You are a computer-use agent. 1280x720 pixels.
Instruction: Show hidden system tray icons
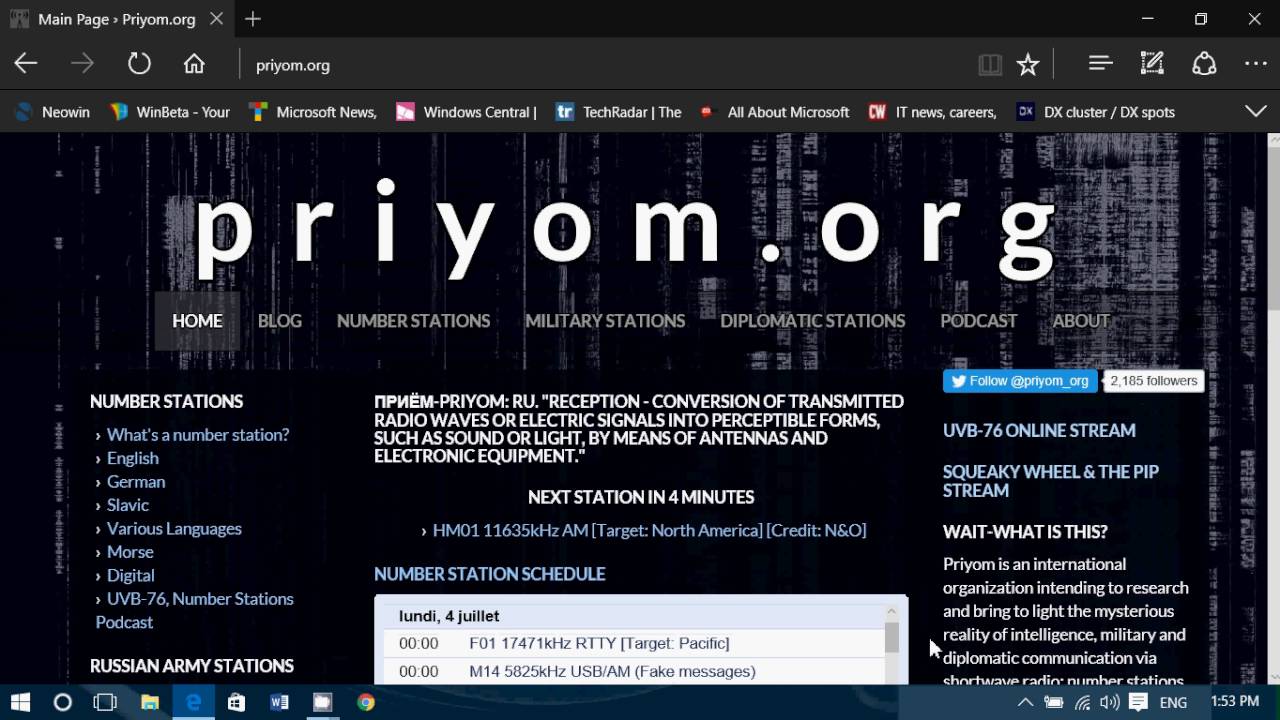coord(1024,702)
